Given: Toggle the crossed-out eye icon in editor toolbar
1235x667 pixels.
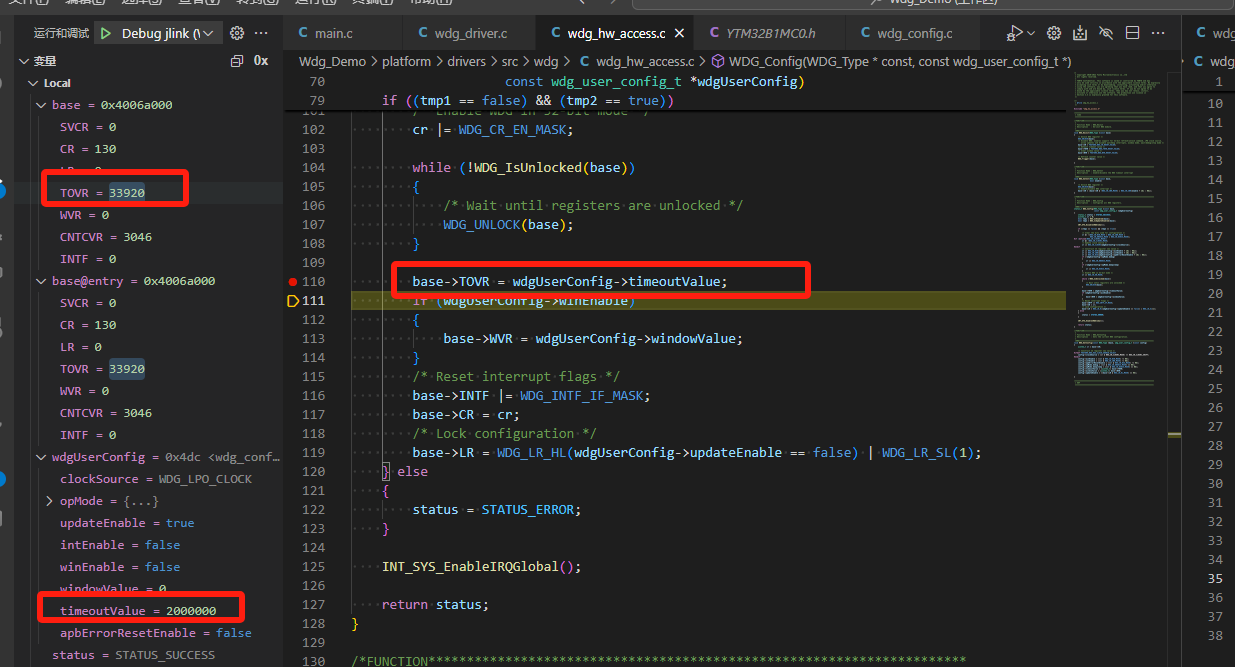Looking at the screenshot, I should pyautogui.click(x=1106, y=33).
